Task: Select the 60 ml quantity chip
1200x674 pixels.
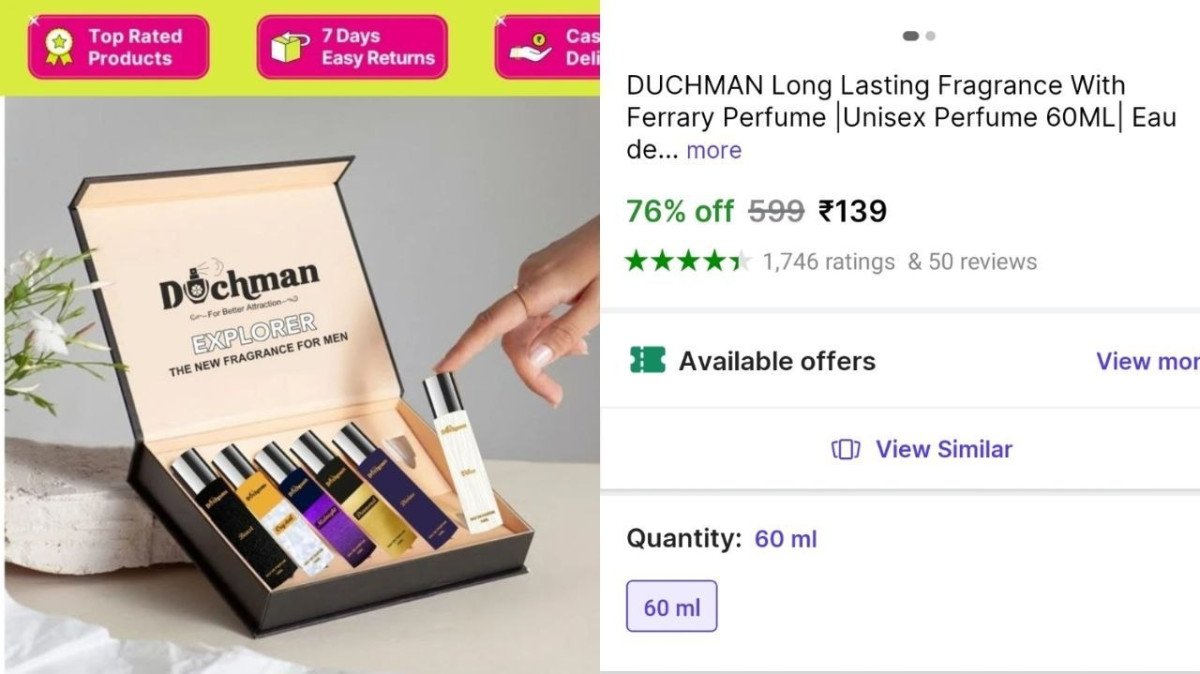Action: (671, 605)
